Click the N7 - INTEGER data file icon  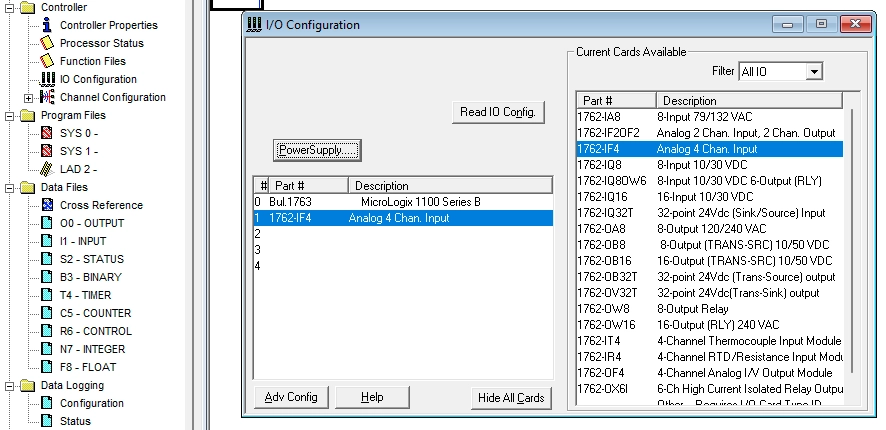(x=47, y=350)
